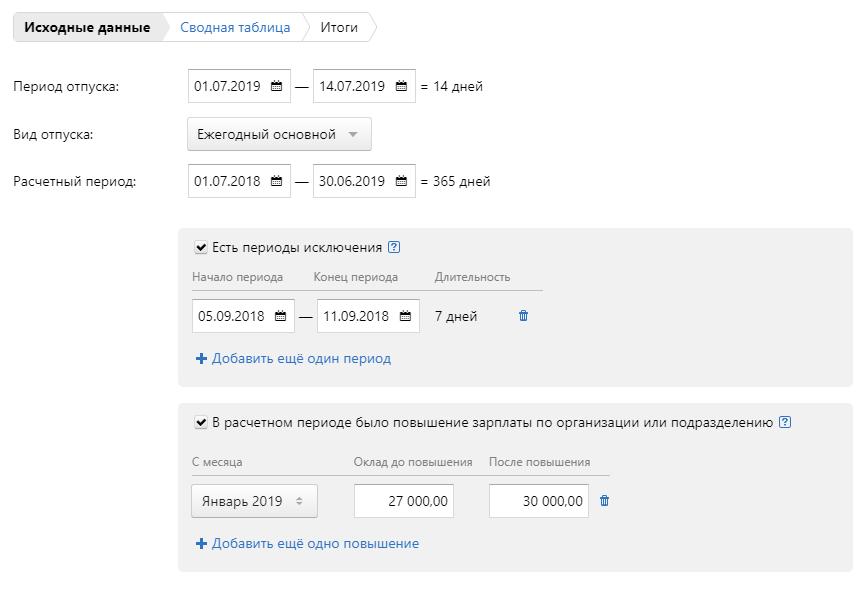Click help icon next to exclusion periods
This screenshot has width=865, height=600.
pos(394,248)
